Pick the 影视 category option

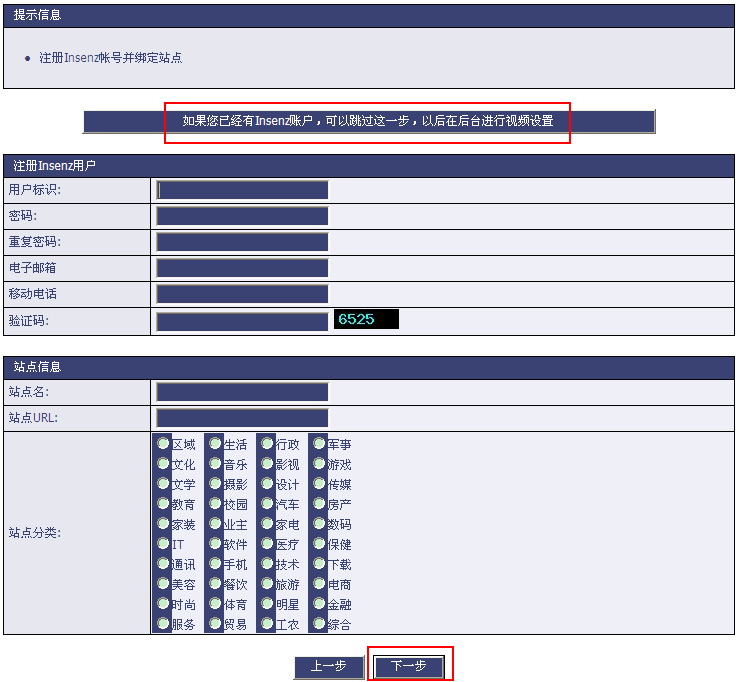point(267,464)
